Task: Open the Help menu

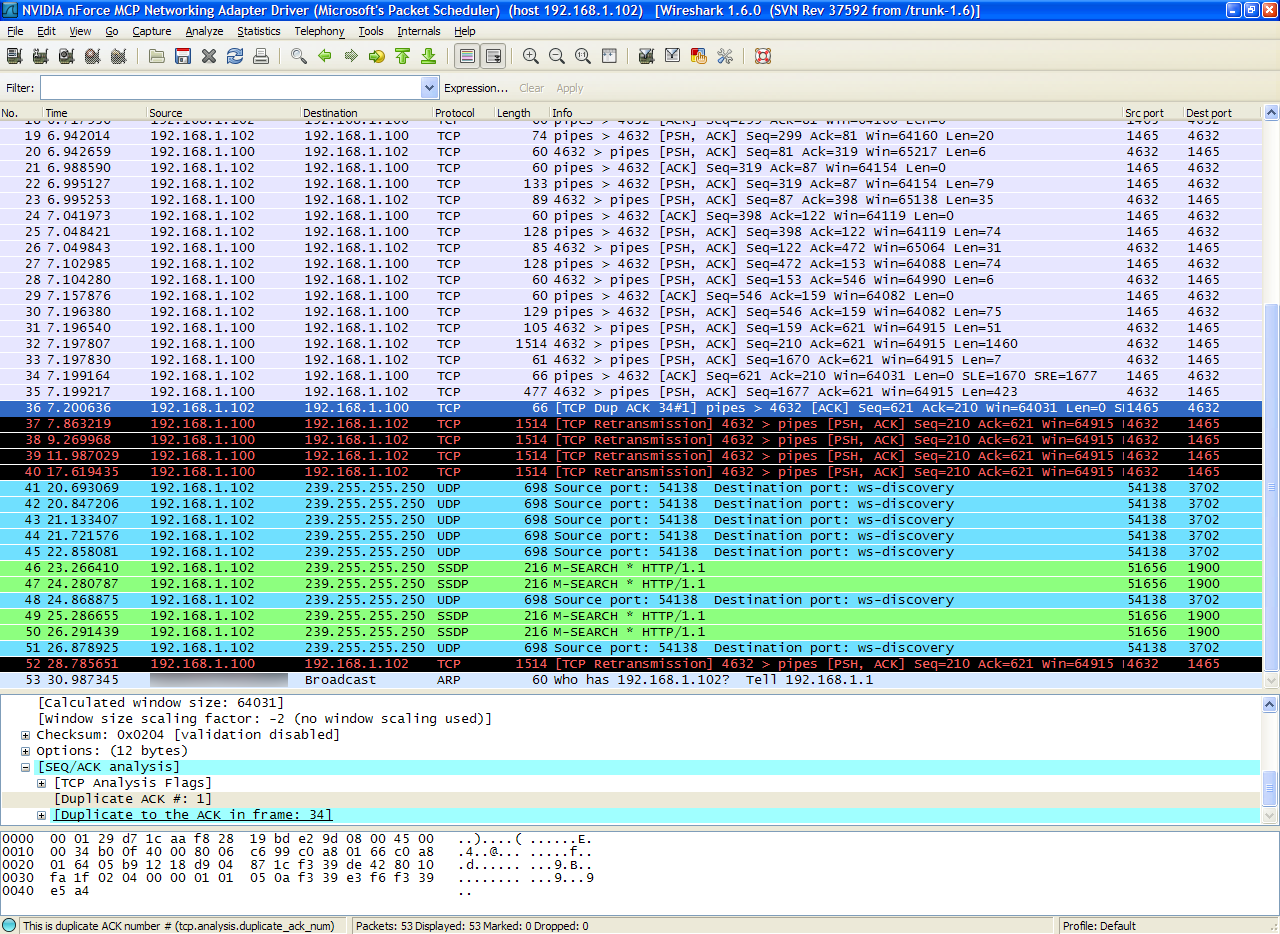Action: click(464, 31)
